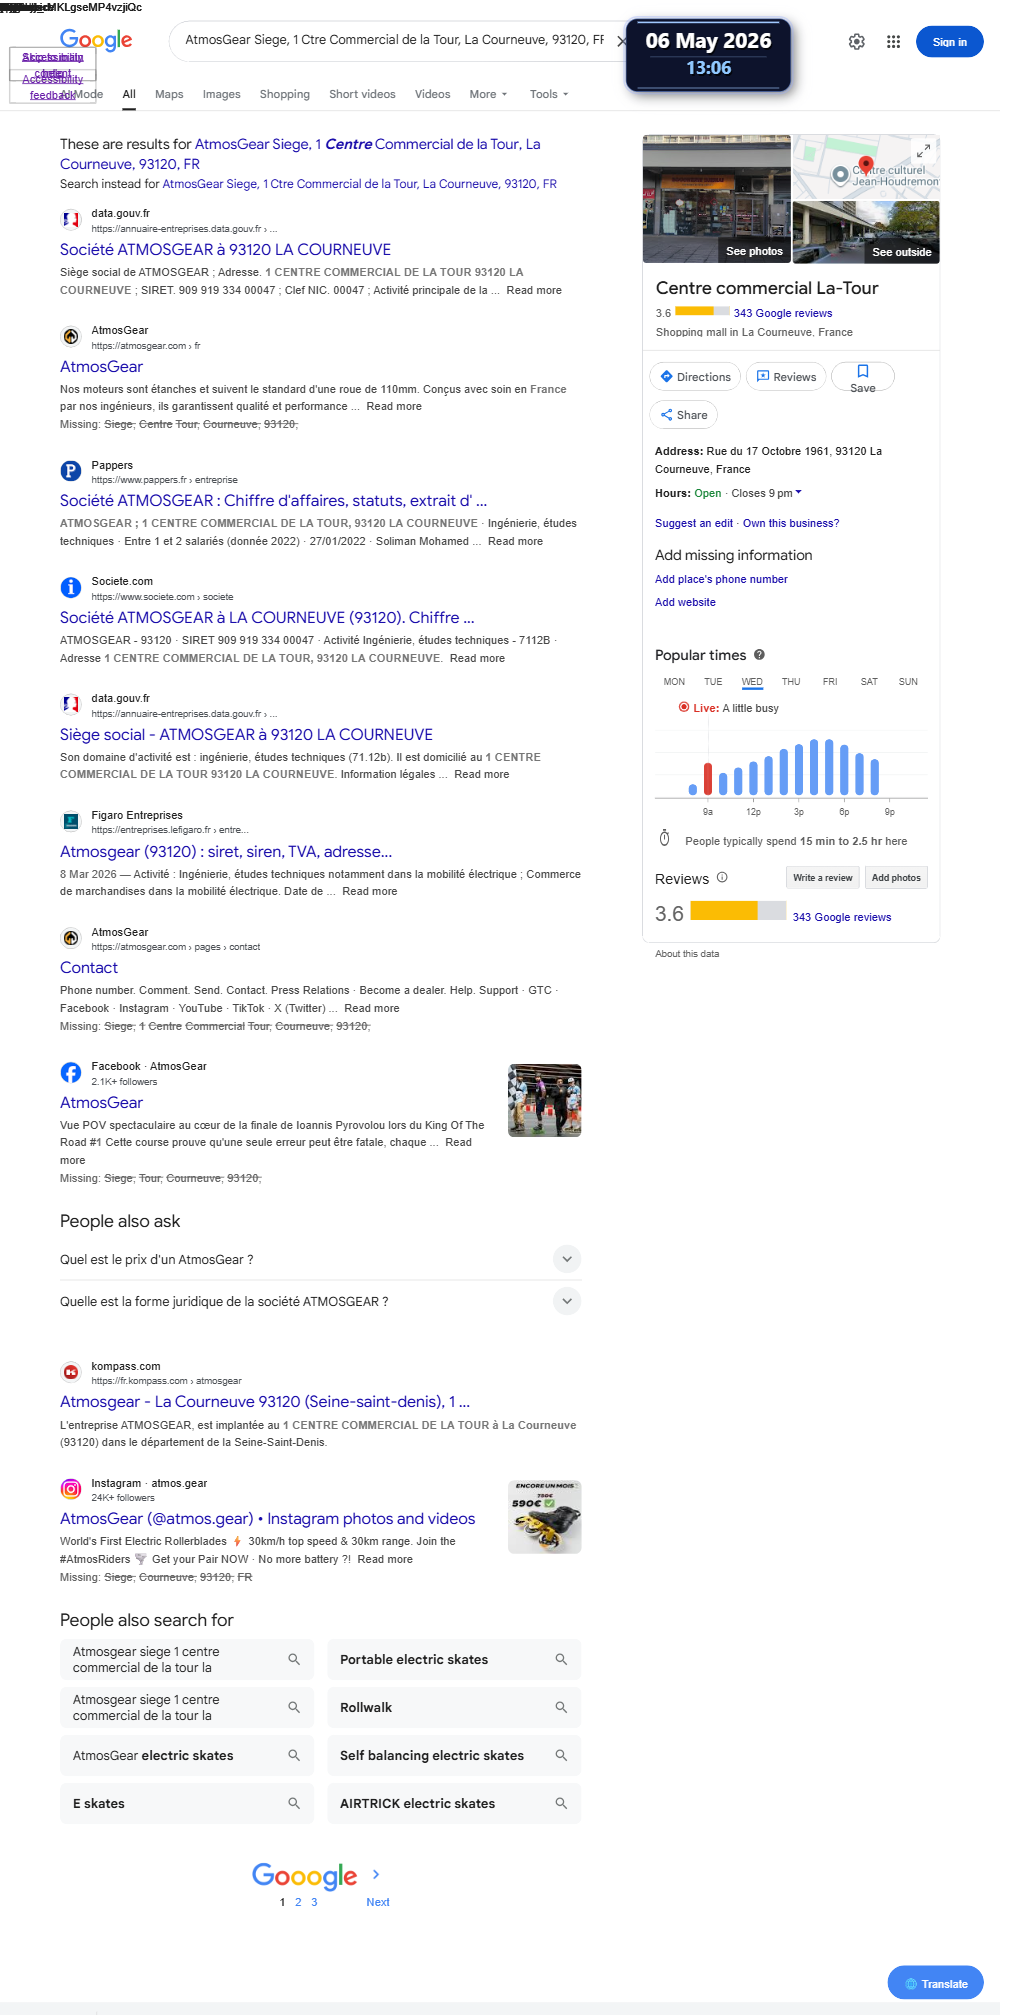Click Add website link

685,602
